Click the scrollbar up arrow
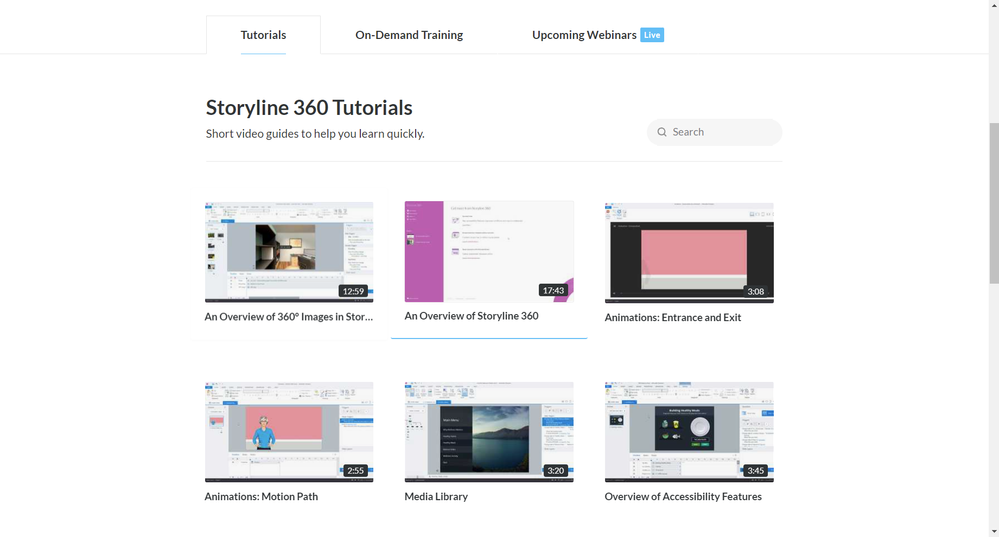This screenshot has height=537, width=999. (x=994, y=4)
